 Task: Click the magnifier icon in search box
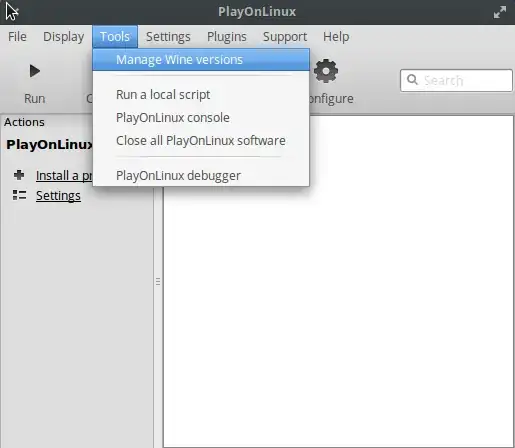click(x=412, y=80)
